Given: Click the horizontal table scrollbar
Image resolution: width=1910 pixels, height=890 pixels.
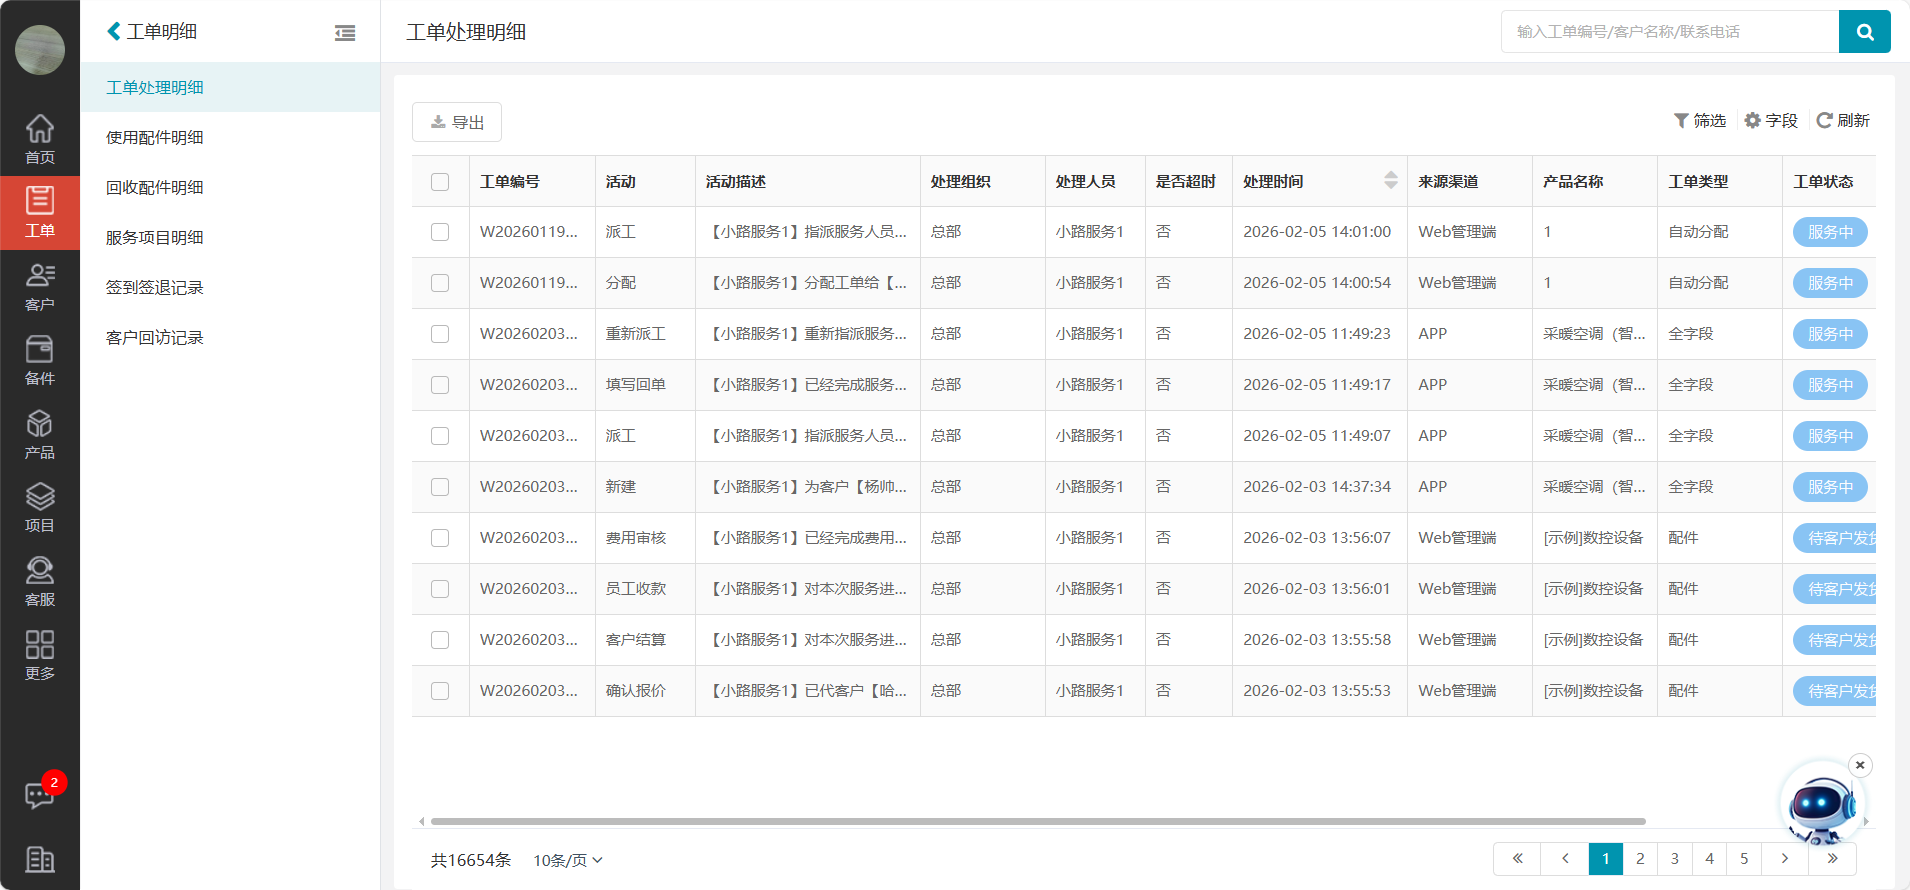Looking at the screenshot, I should (1037, 821).
